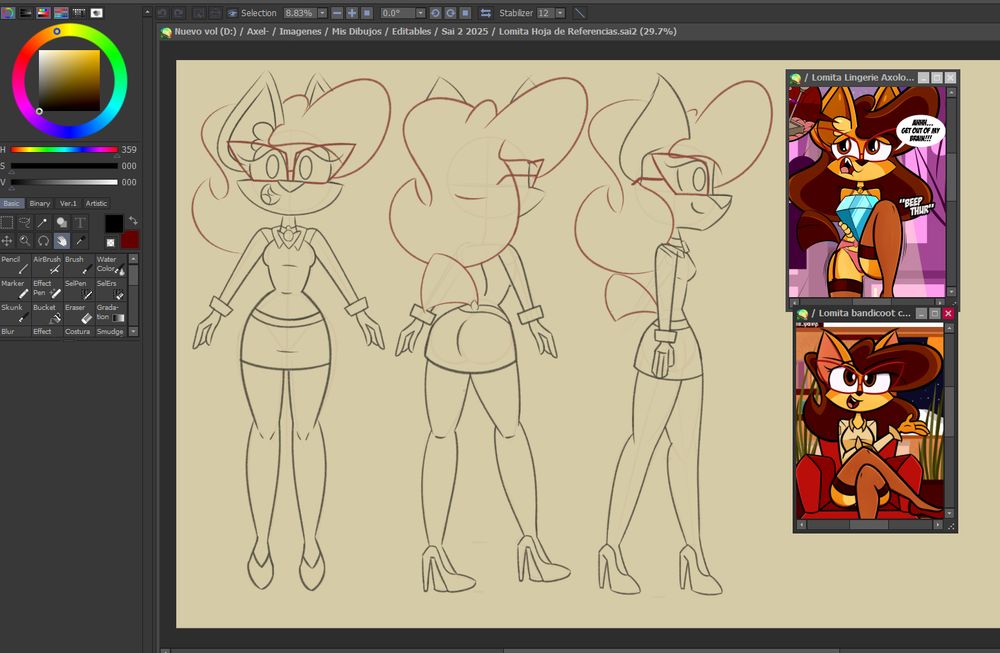Screen dimensions: 1000x653
Task: Pick the Pencil brush
Action: click(x=15, y=265)
